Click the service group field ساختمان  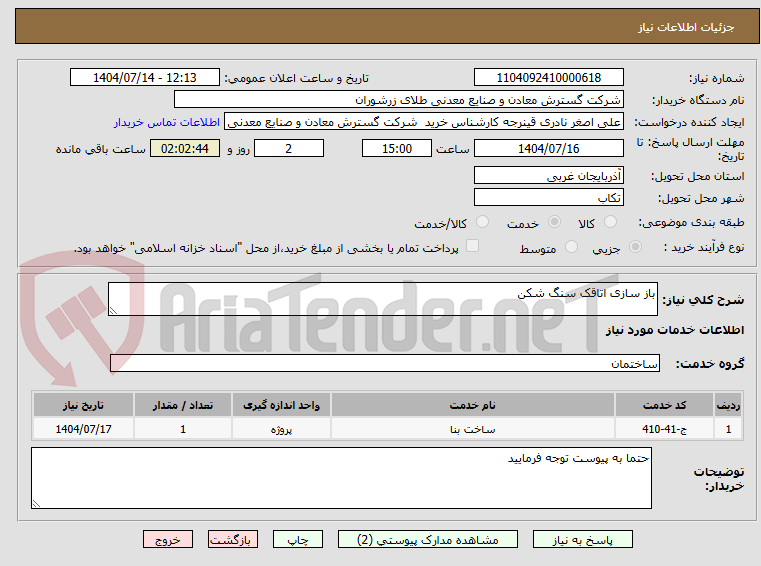[385, 364]
